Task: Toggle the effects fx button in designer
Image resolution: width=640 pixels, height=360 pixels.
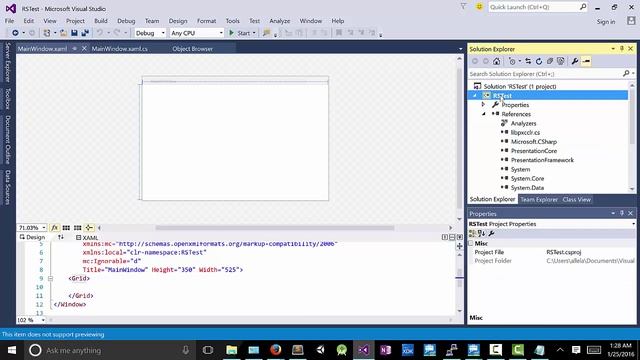Action: [54, 228]
